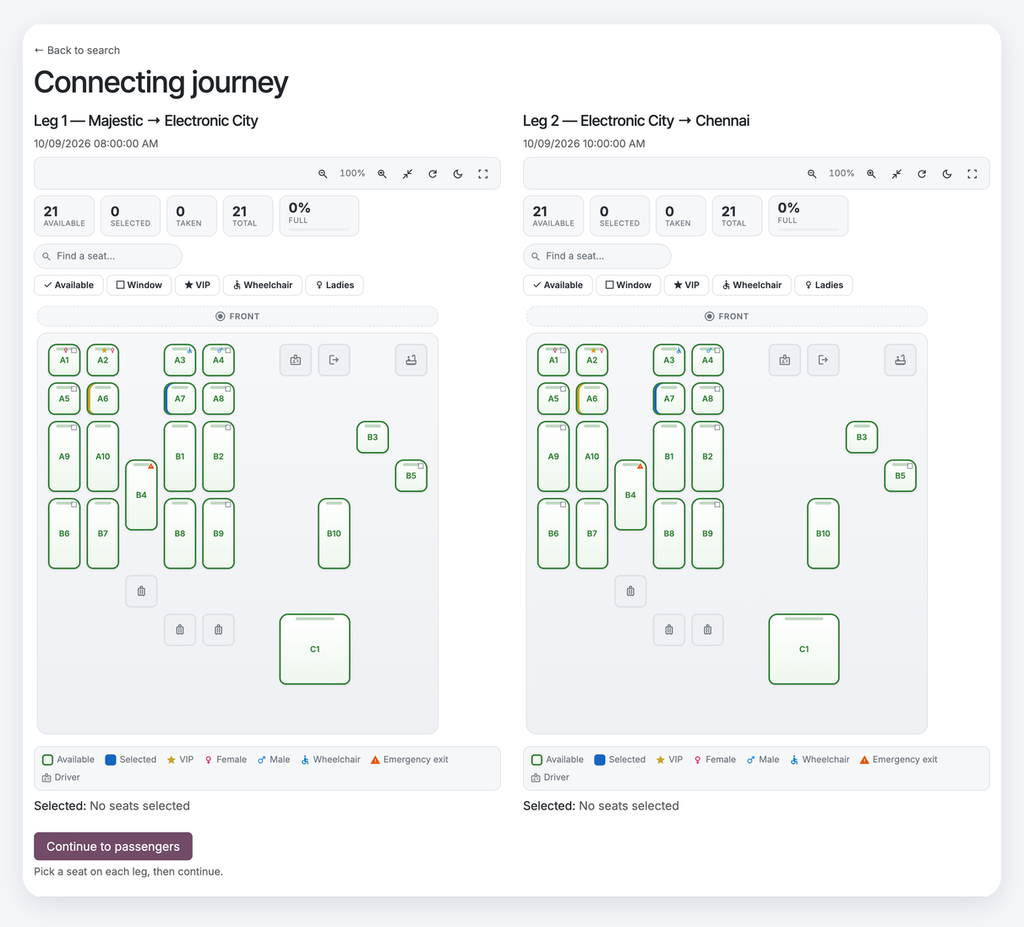Enable the Ladies filter for Leg 1

pos(334,285)
